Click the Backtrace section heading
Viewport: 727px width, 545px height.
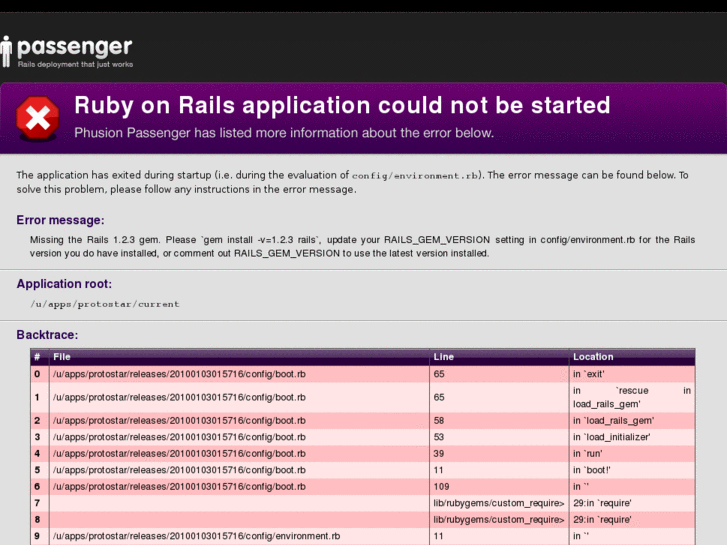pos(47,335)
